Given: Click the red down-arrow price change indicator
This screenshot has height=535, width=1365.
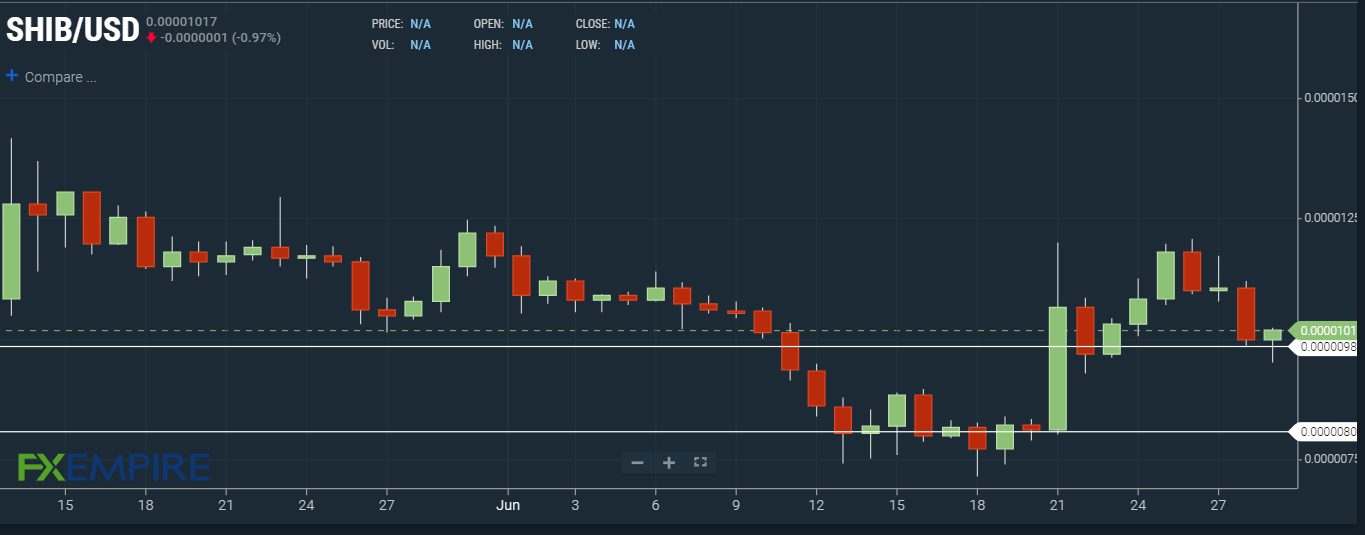Looking at the screenshot, I should click(151, 38).
